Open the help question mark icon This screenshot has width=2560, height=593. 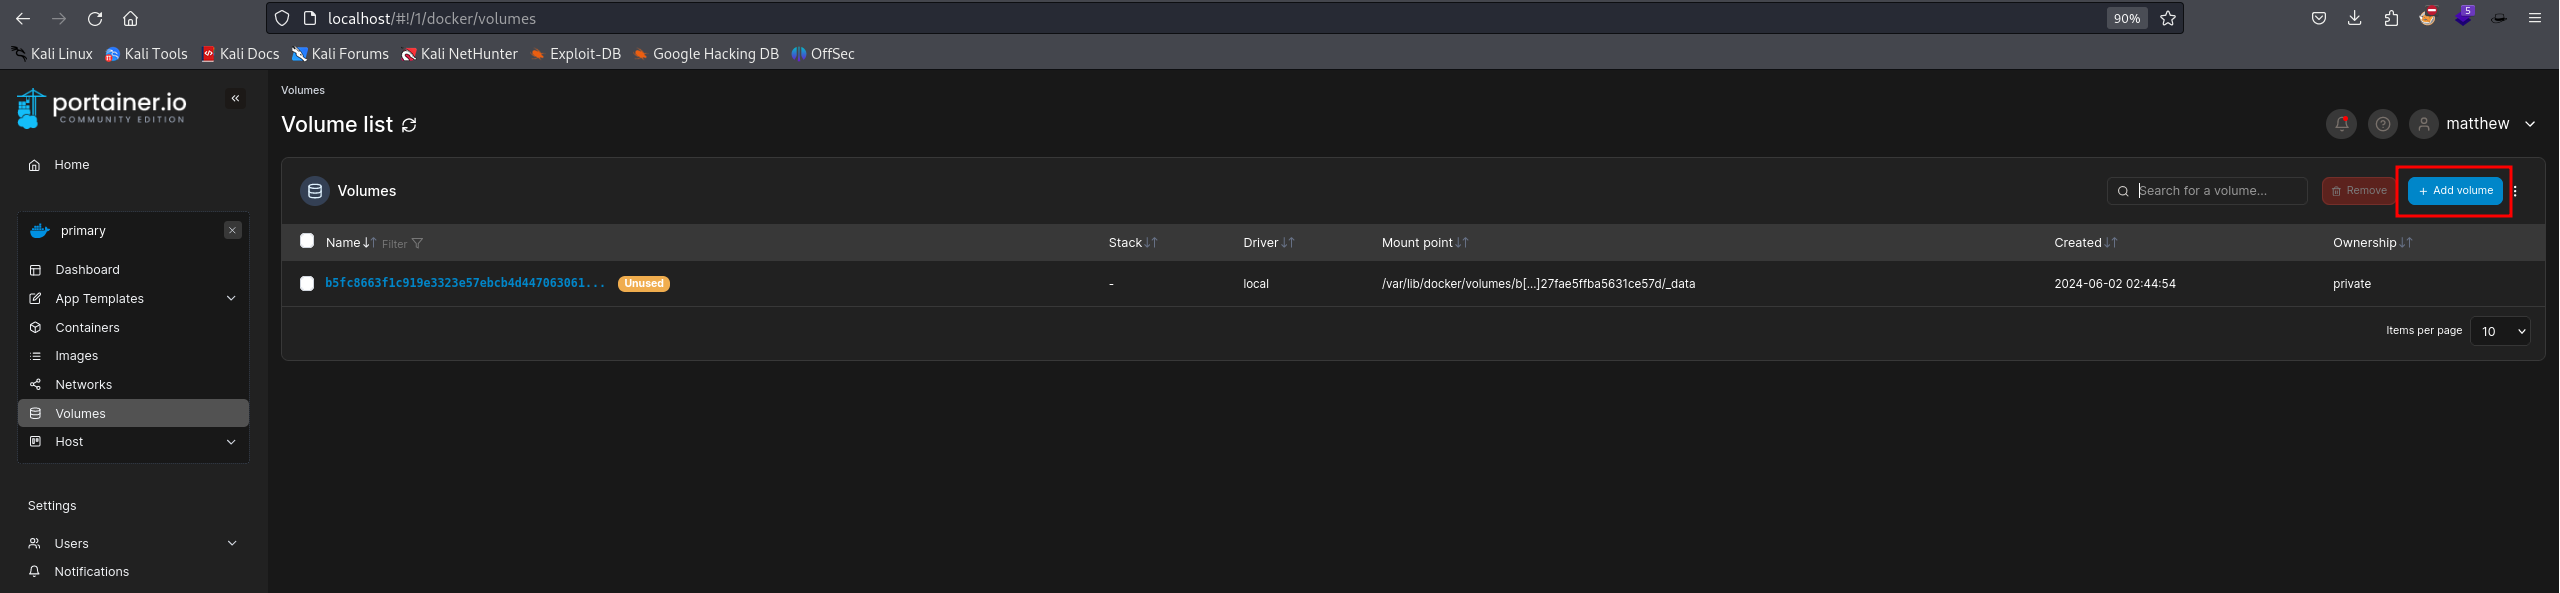click(2383, 124)
